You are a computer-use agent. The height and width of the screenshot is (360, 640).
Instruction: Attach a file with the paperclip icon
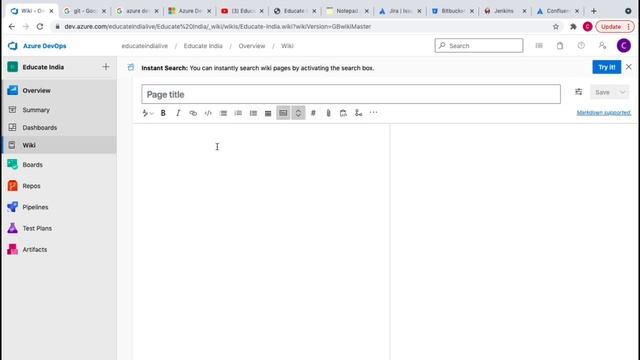pos(328,113)
